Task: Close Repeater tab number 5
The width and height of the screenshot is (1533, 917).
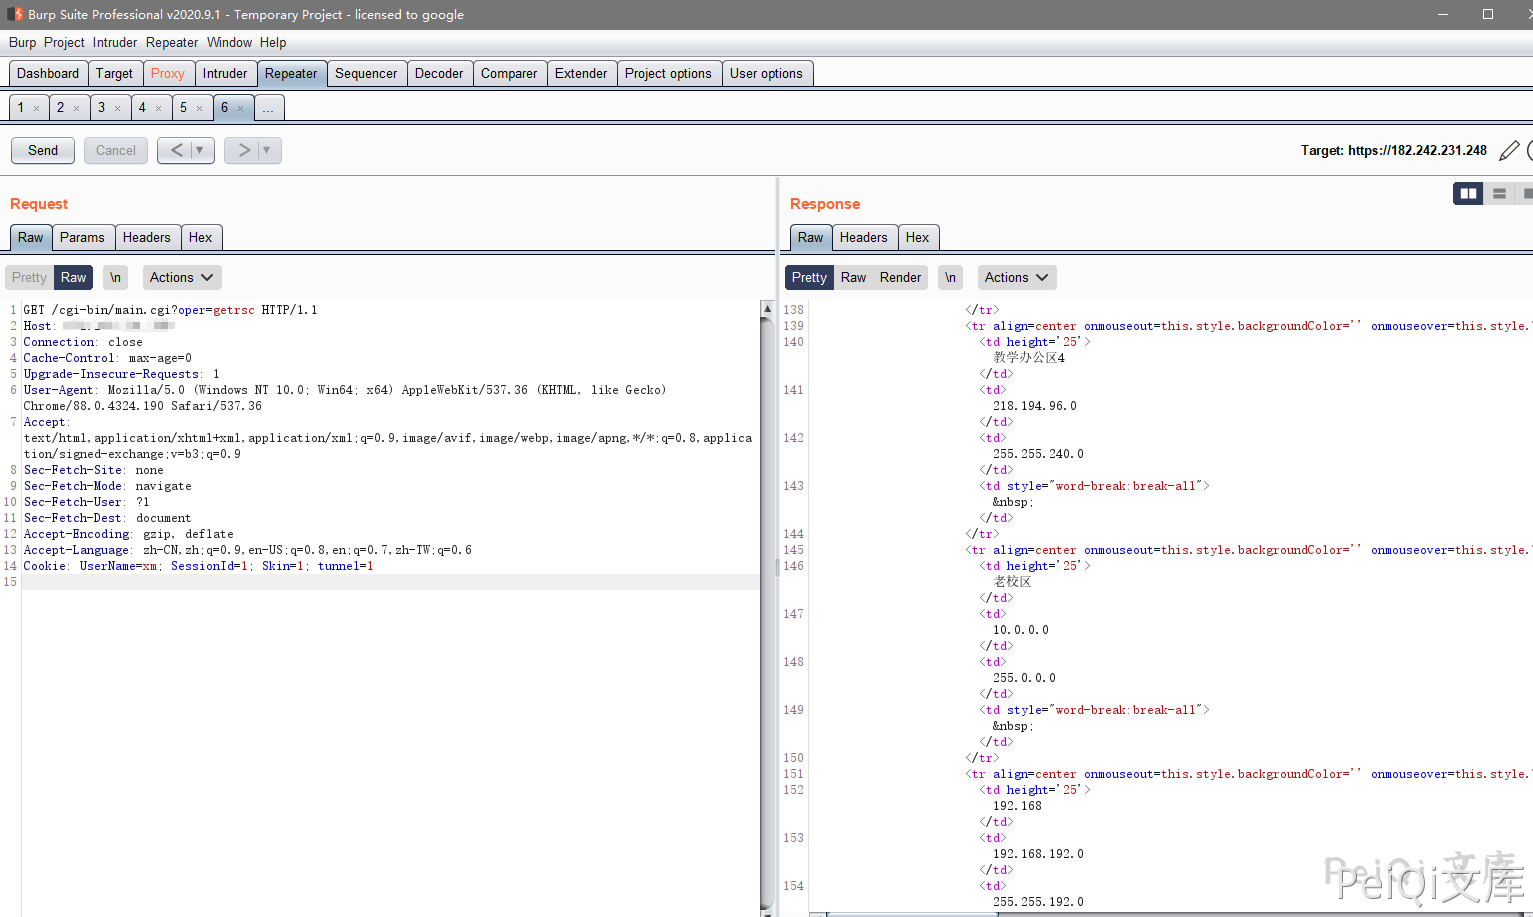Action: click(x=199, y=108)
